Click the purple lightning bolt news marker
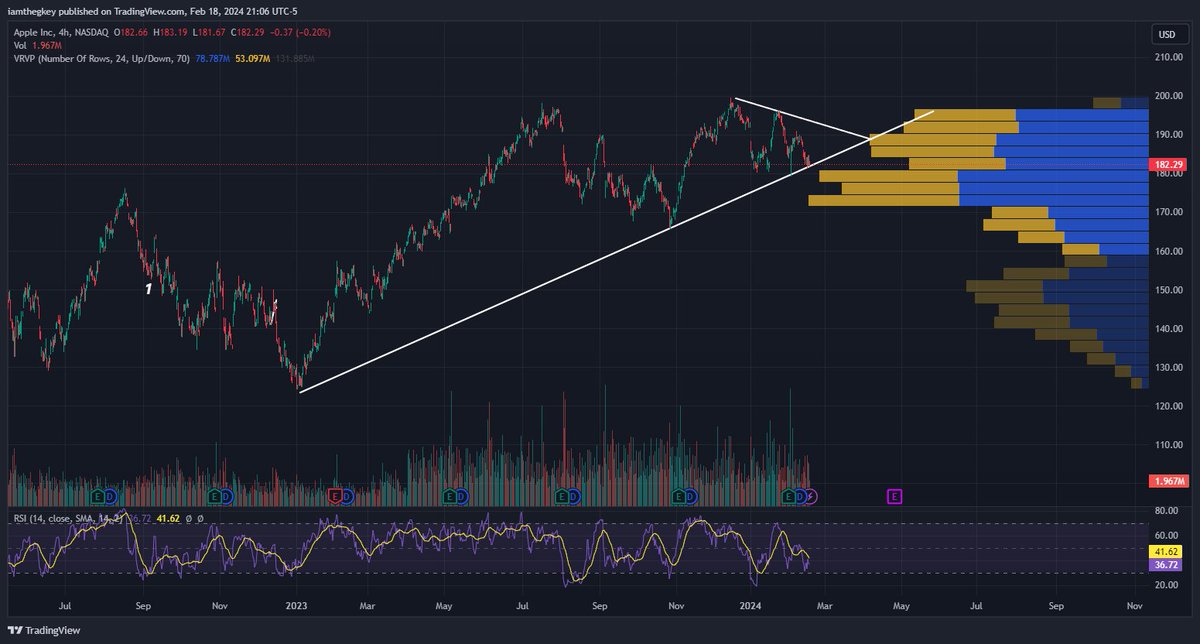The width and height of the screenshot is (1200, 644). tap(811, 496)
